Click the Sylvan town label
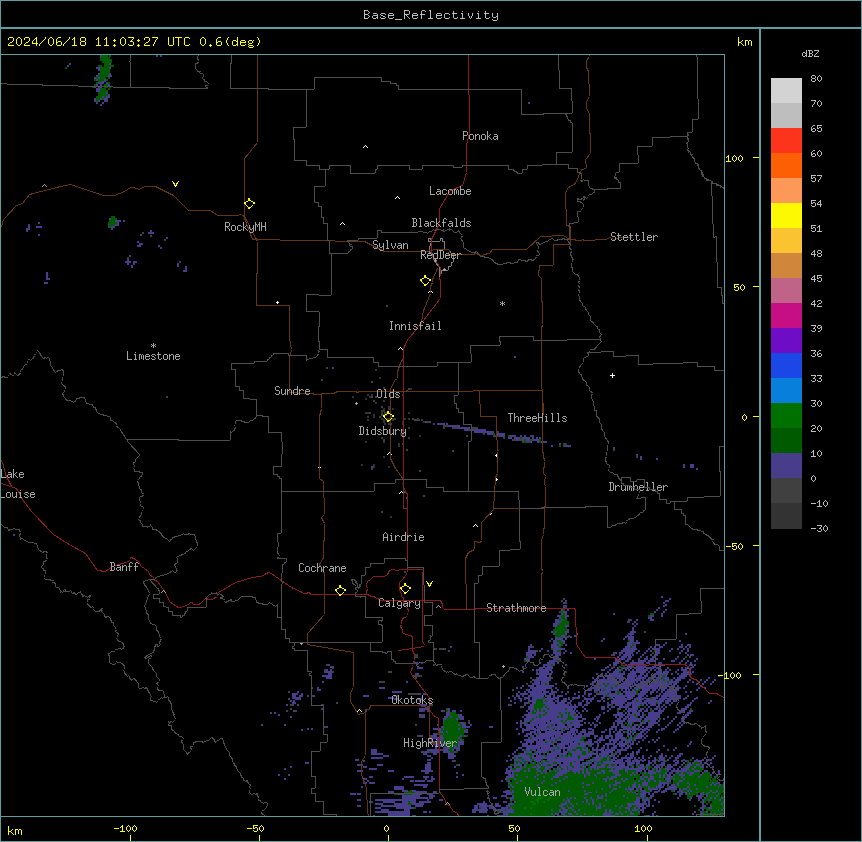 [x=390, y=245]
